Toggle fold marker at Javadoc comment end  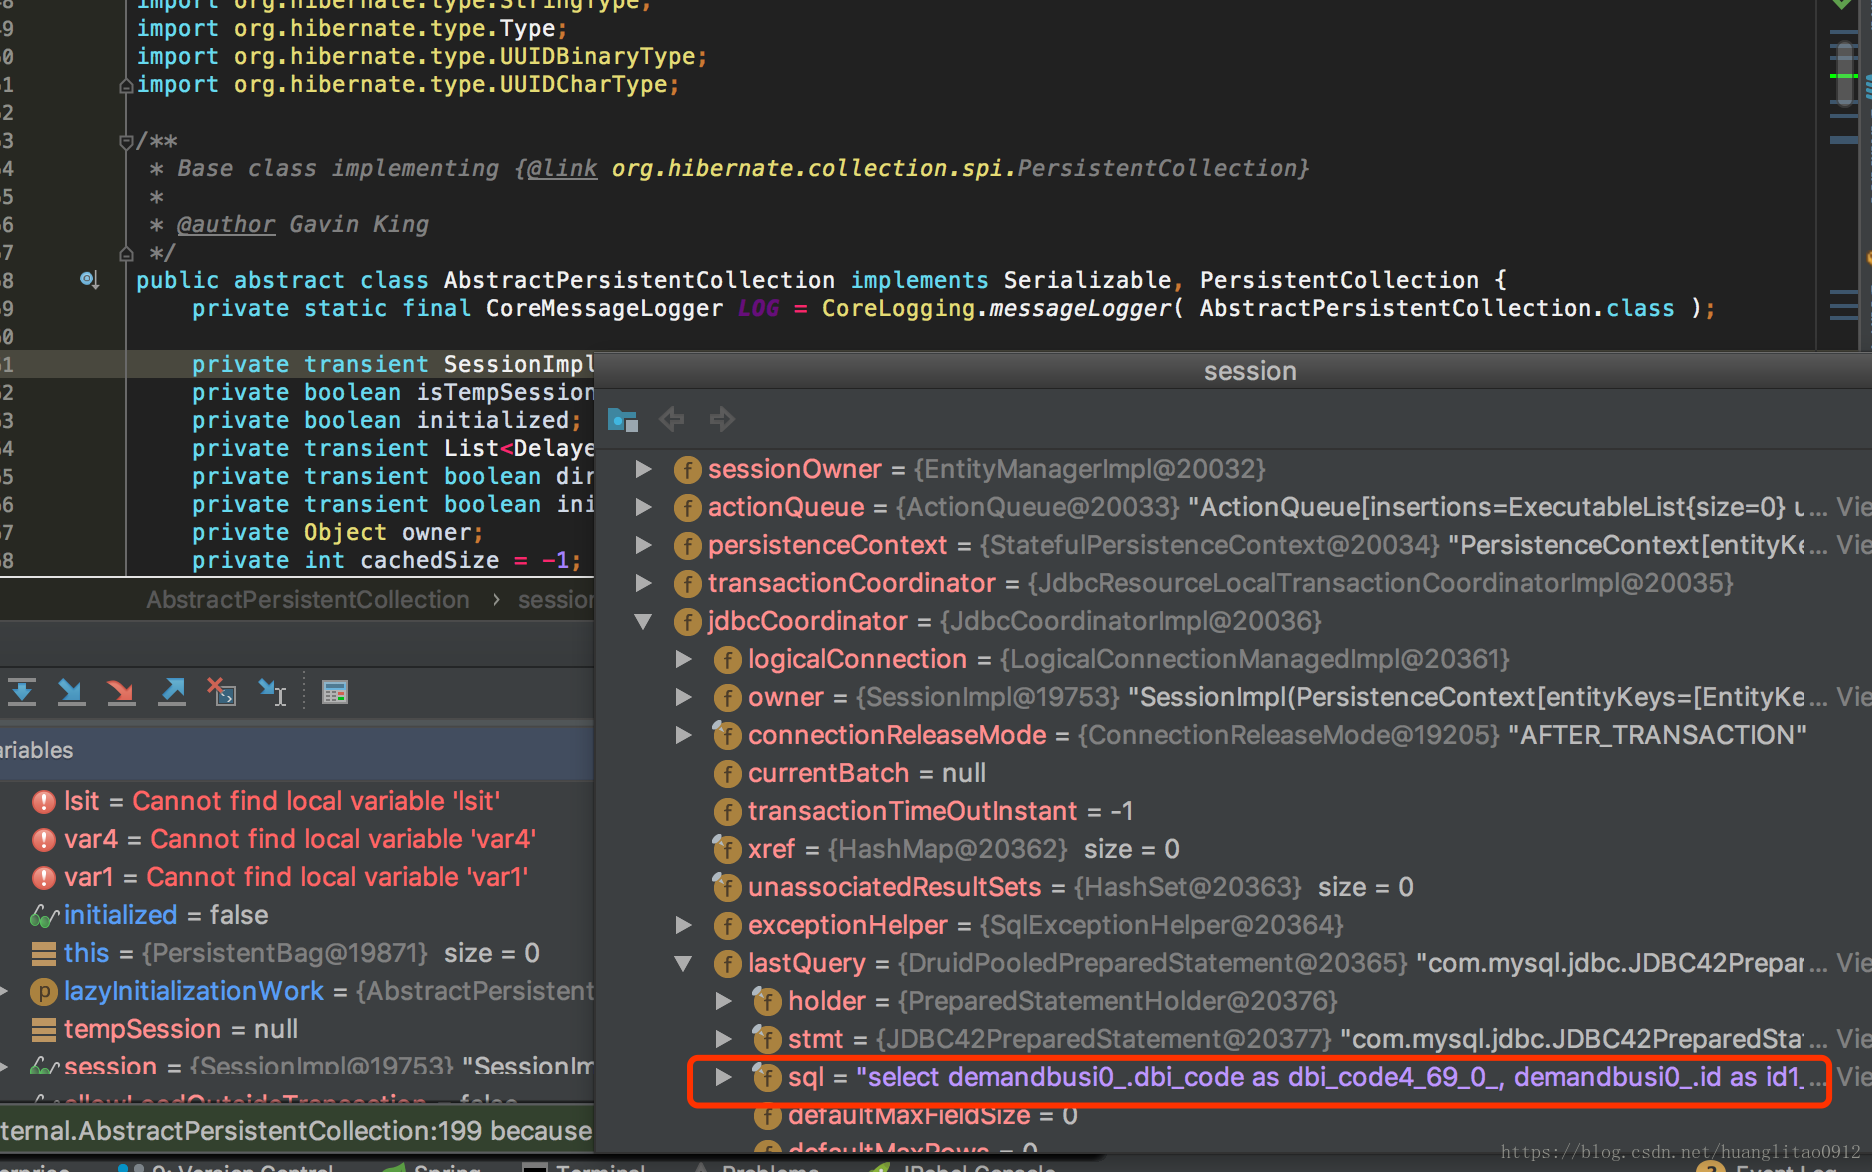pyautogui.click(x=126, y=253)
